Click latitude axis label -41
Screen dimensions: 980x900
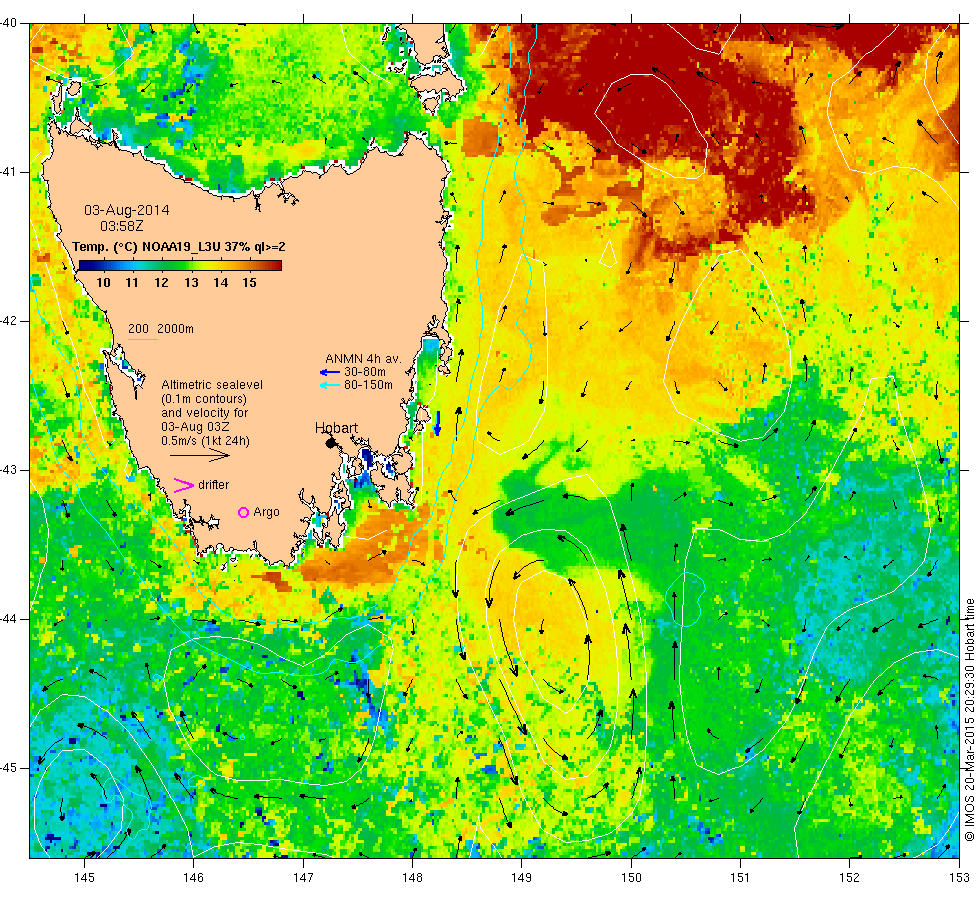coord(9,172)
